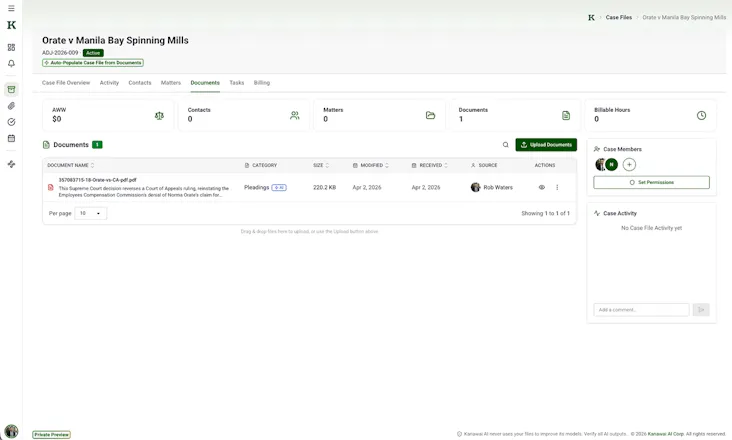Click the Kanawai K logo in sidebar
This screenshot has width=732, height=440.
pos(11,25)
